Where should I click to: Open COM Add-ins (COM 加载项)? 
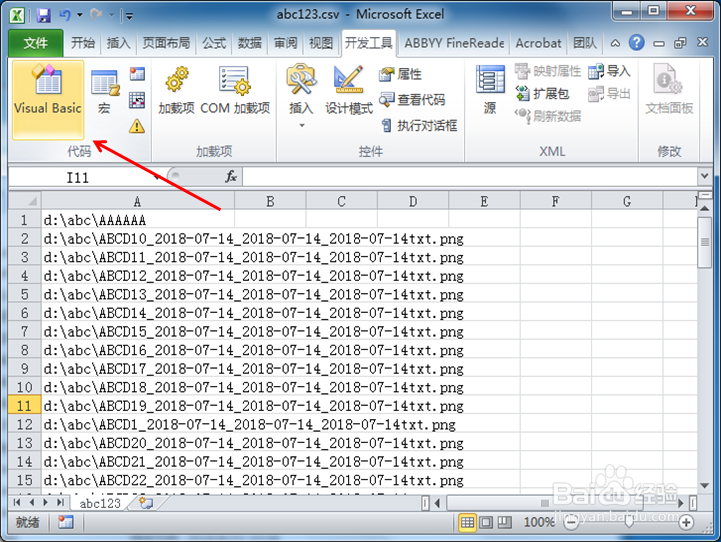(235, 90)
